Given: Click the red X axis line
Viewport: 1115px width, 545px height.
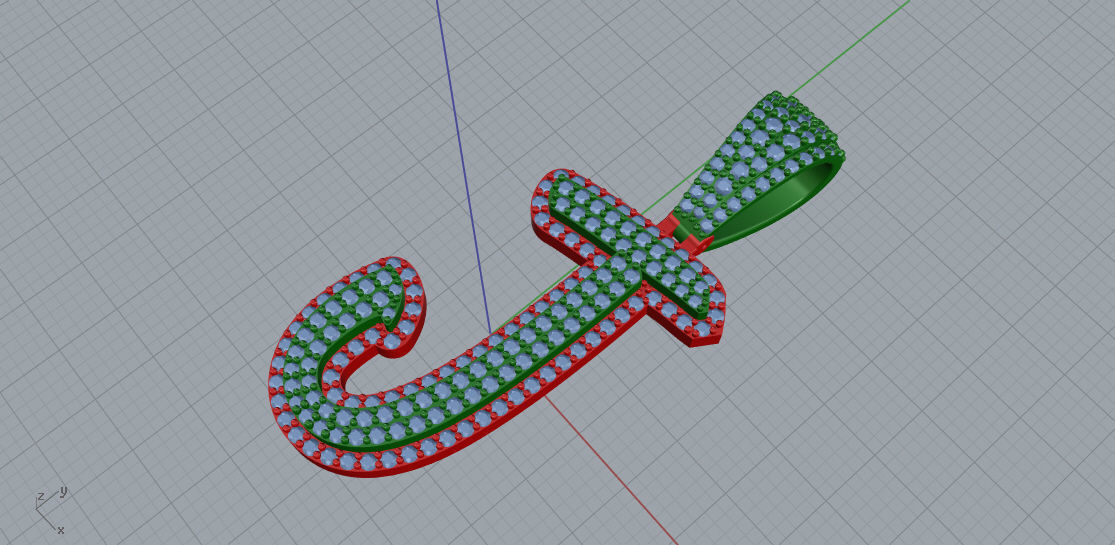Looking at the screenshot, I should (x=612, y=470).
